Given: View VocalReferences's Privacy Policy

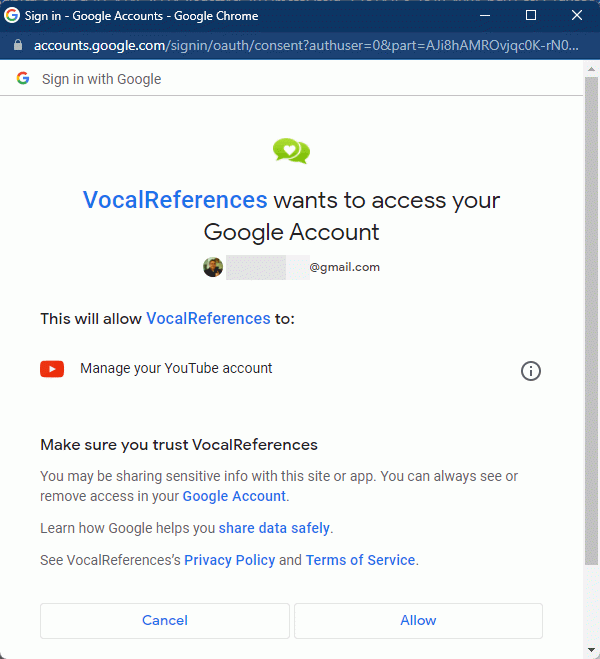Looking at the screenshot, I should tap(229, 560).
